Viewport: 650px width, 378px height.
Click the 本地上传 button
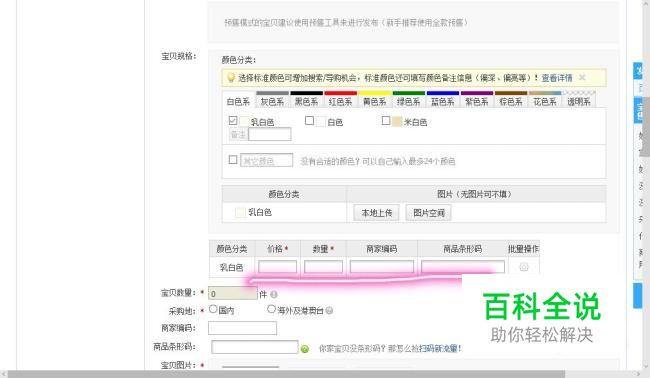[376, 213]
